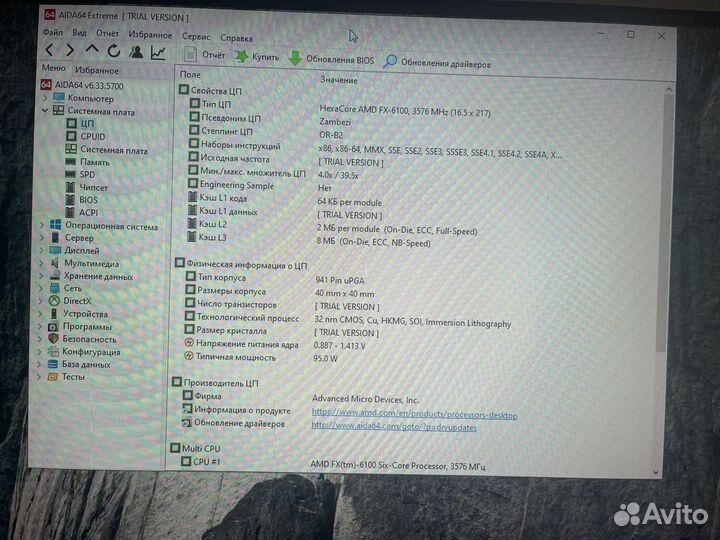Select the DirectX item in tree
The width and height of the screenshot is (720, 540).
(77, 300)
